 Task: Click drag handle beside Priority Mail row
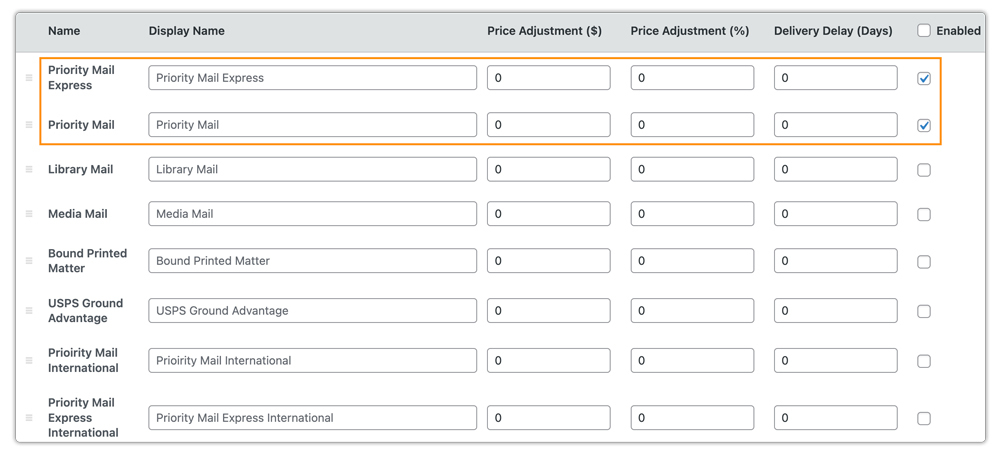29,125
